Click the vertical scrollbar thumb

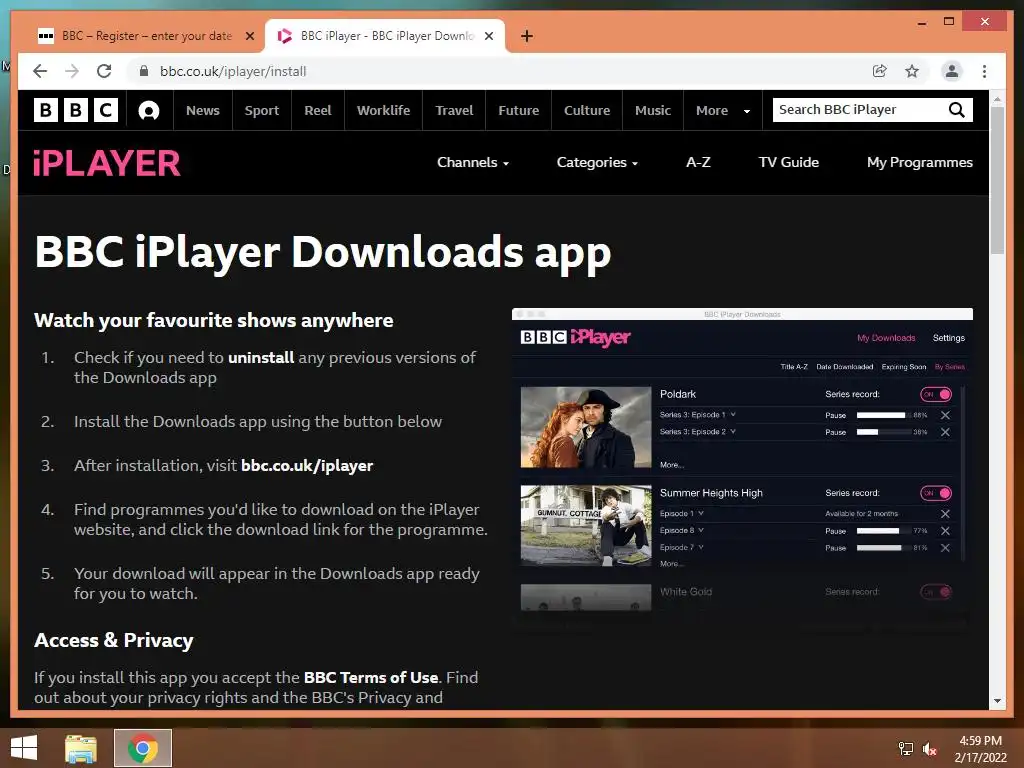997,180
